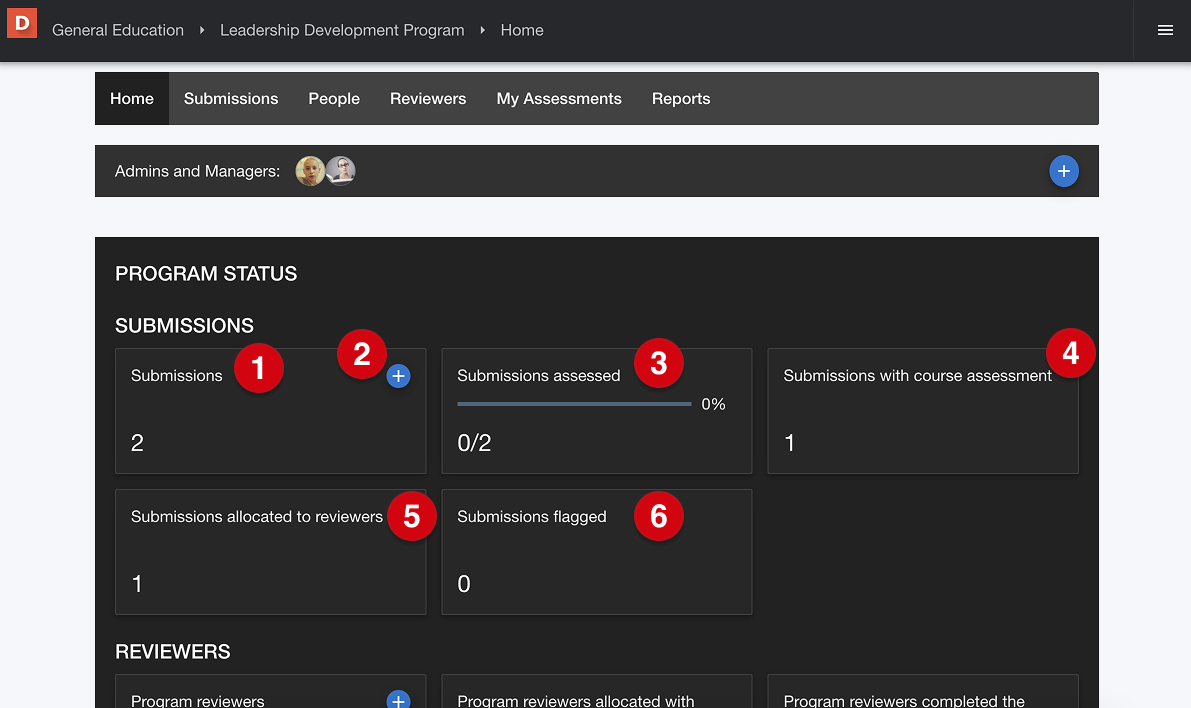Click the red badge 6 next to Submissions flagged

[658, 516]
